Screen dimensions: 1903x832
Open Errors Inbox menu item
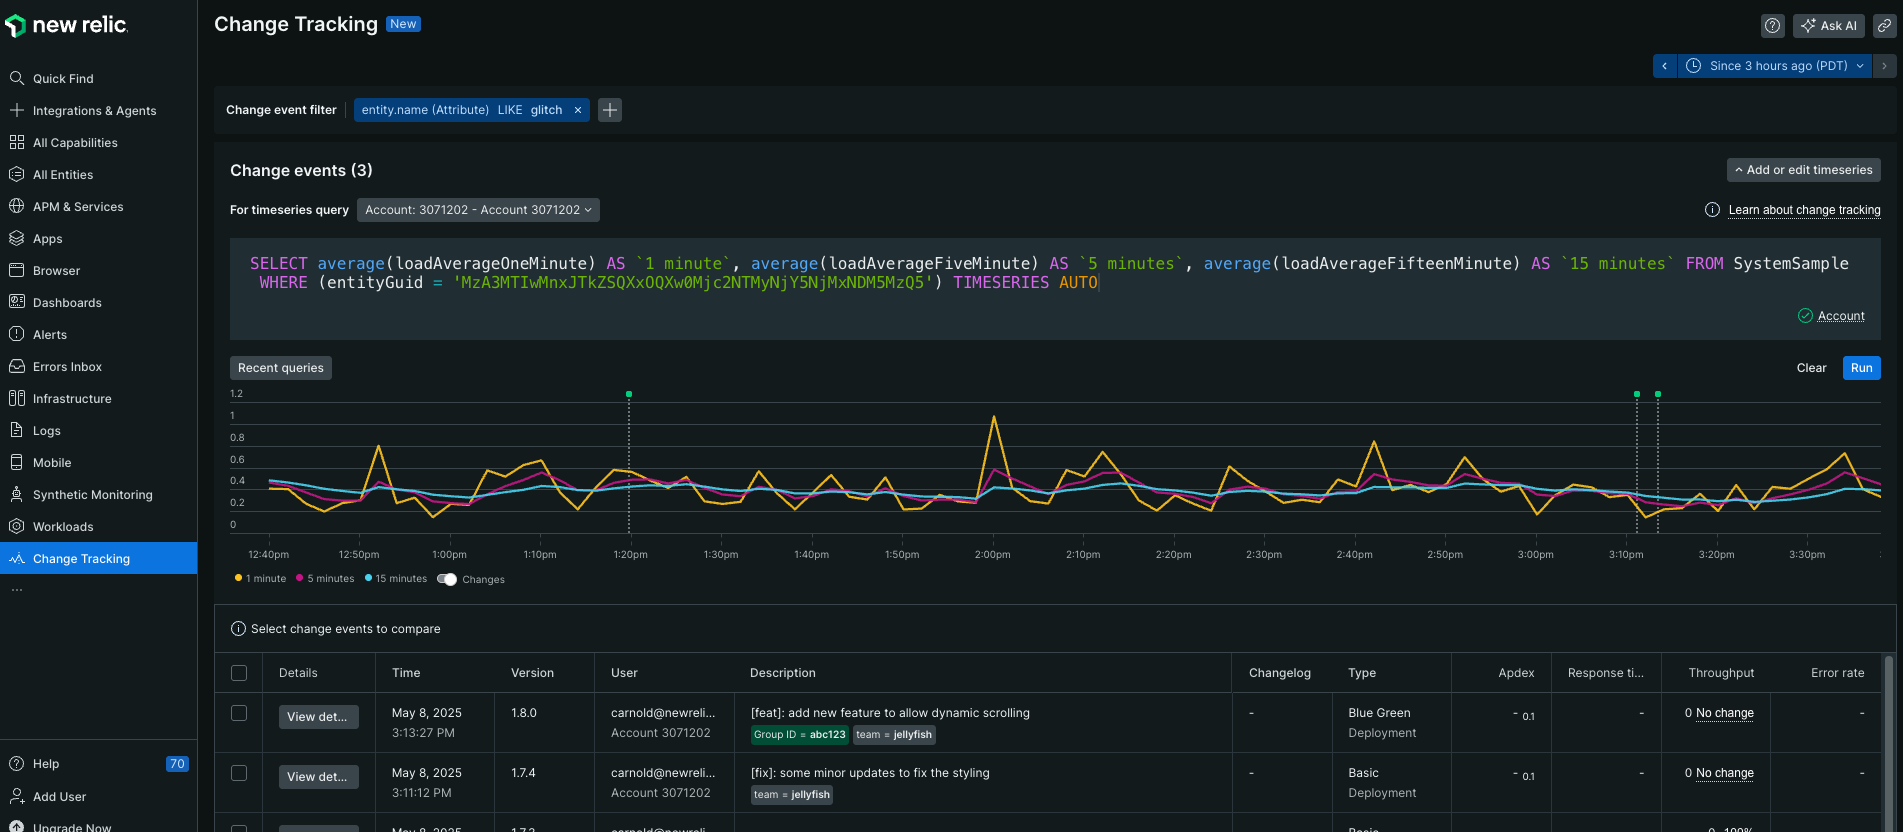98,366
